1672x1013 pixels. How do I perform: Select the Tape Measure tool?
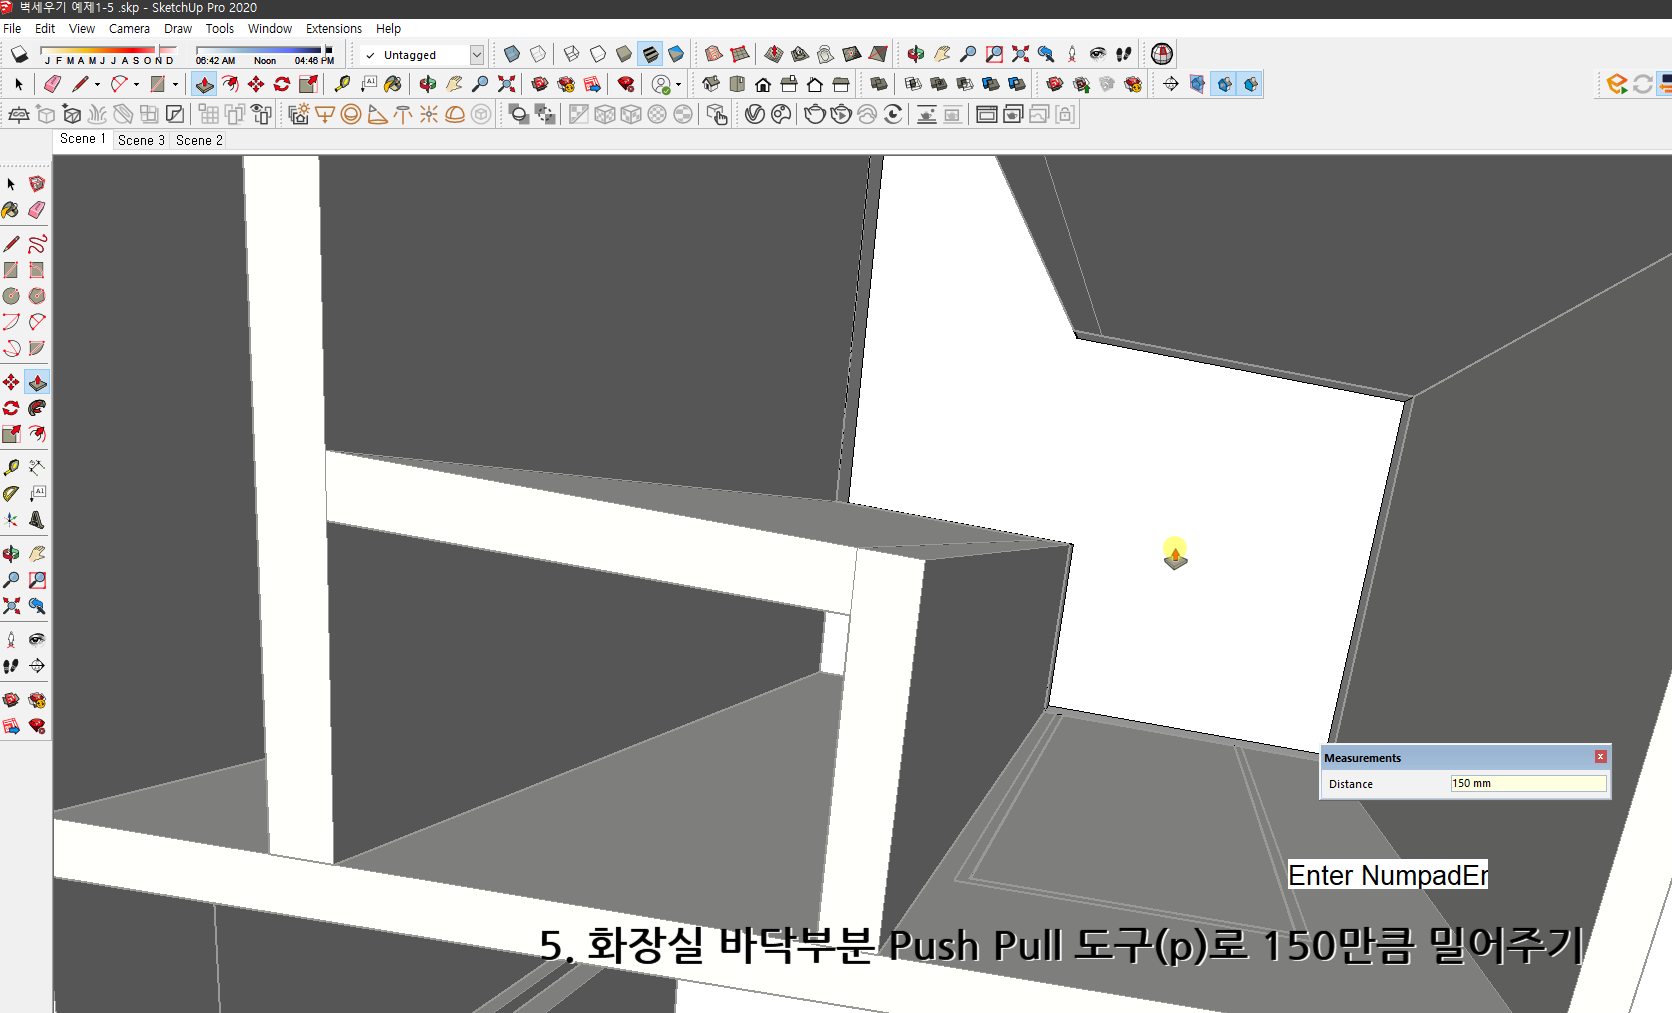[11, 466]
